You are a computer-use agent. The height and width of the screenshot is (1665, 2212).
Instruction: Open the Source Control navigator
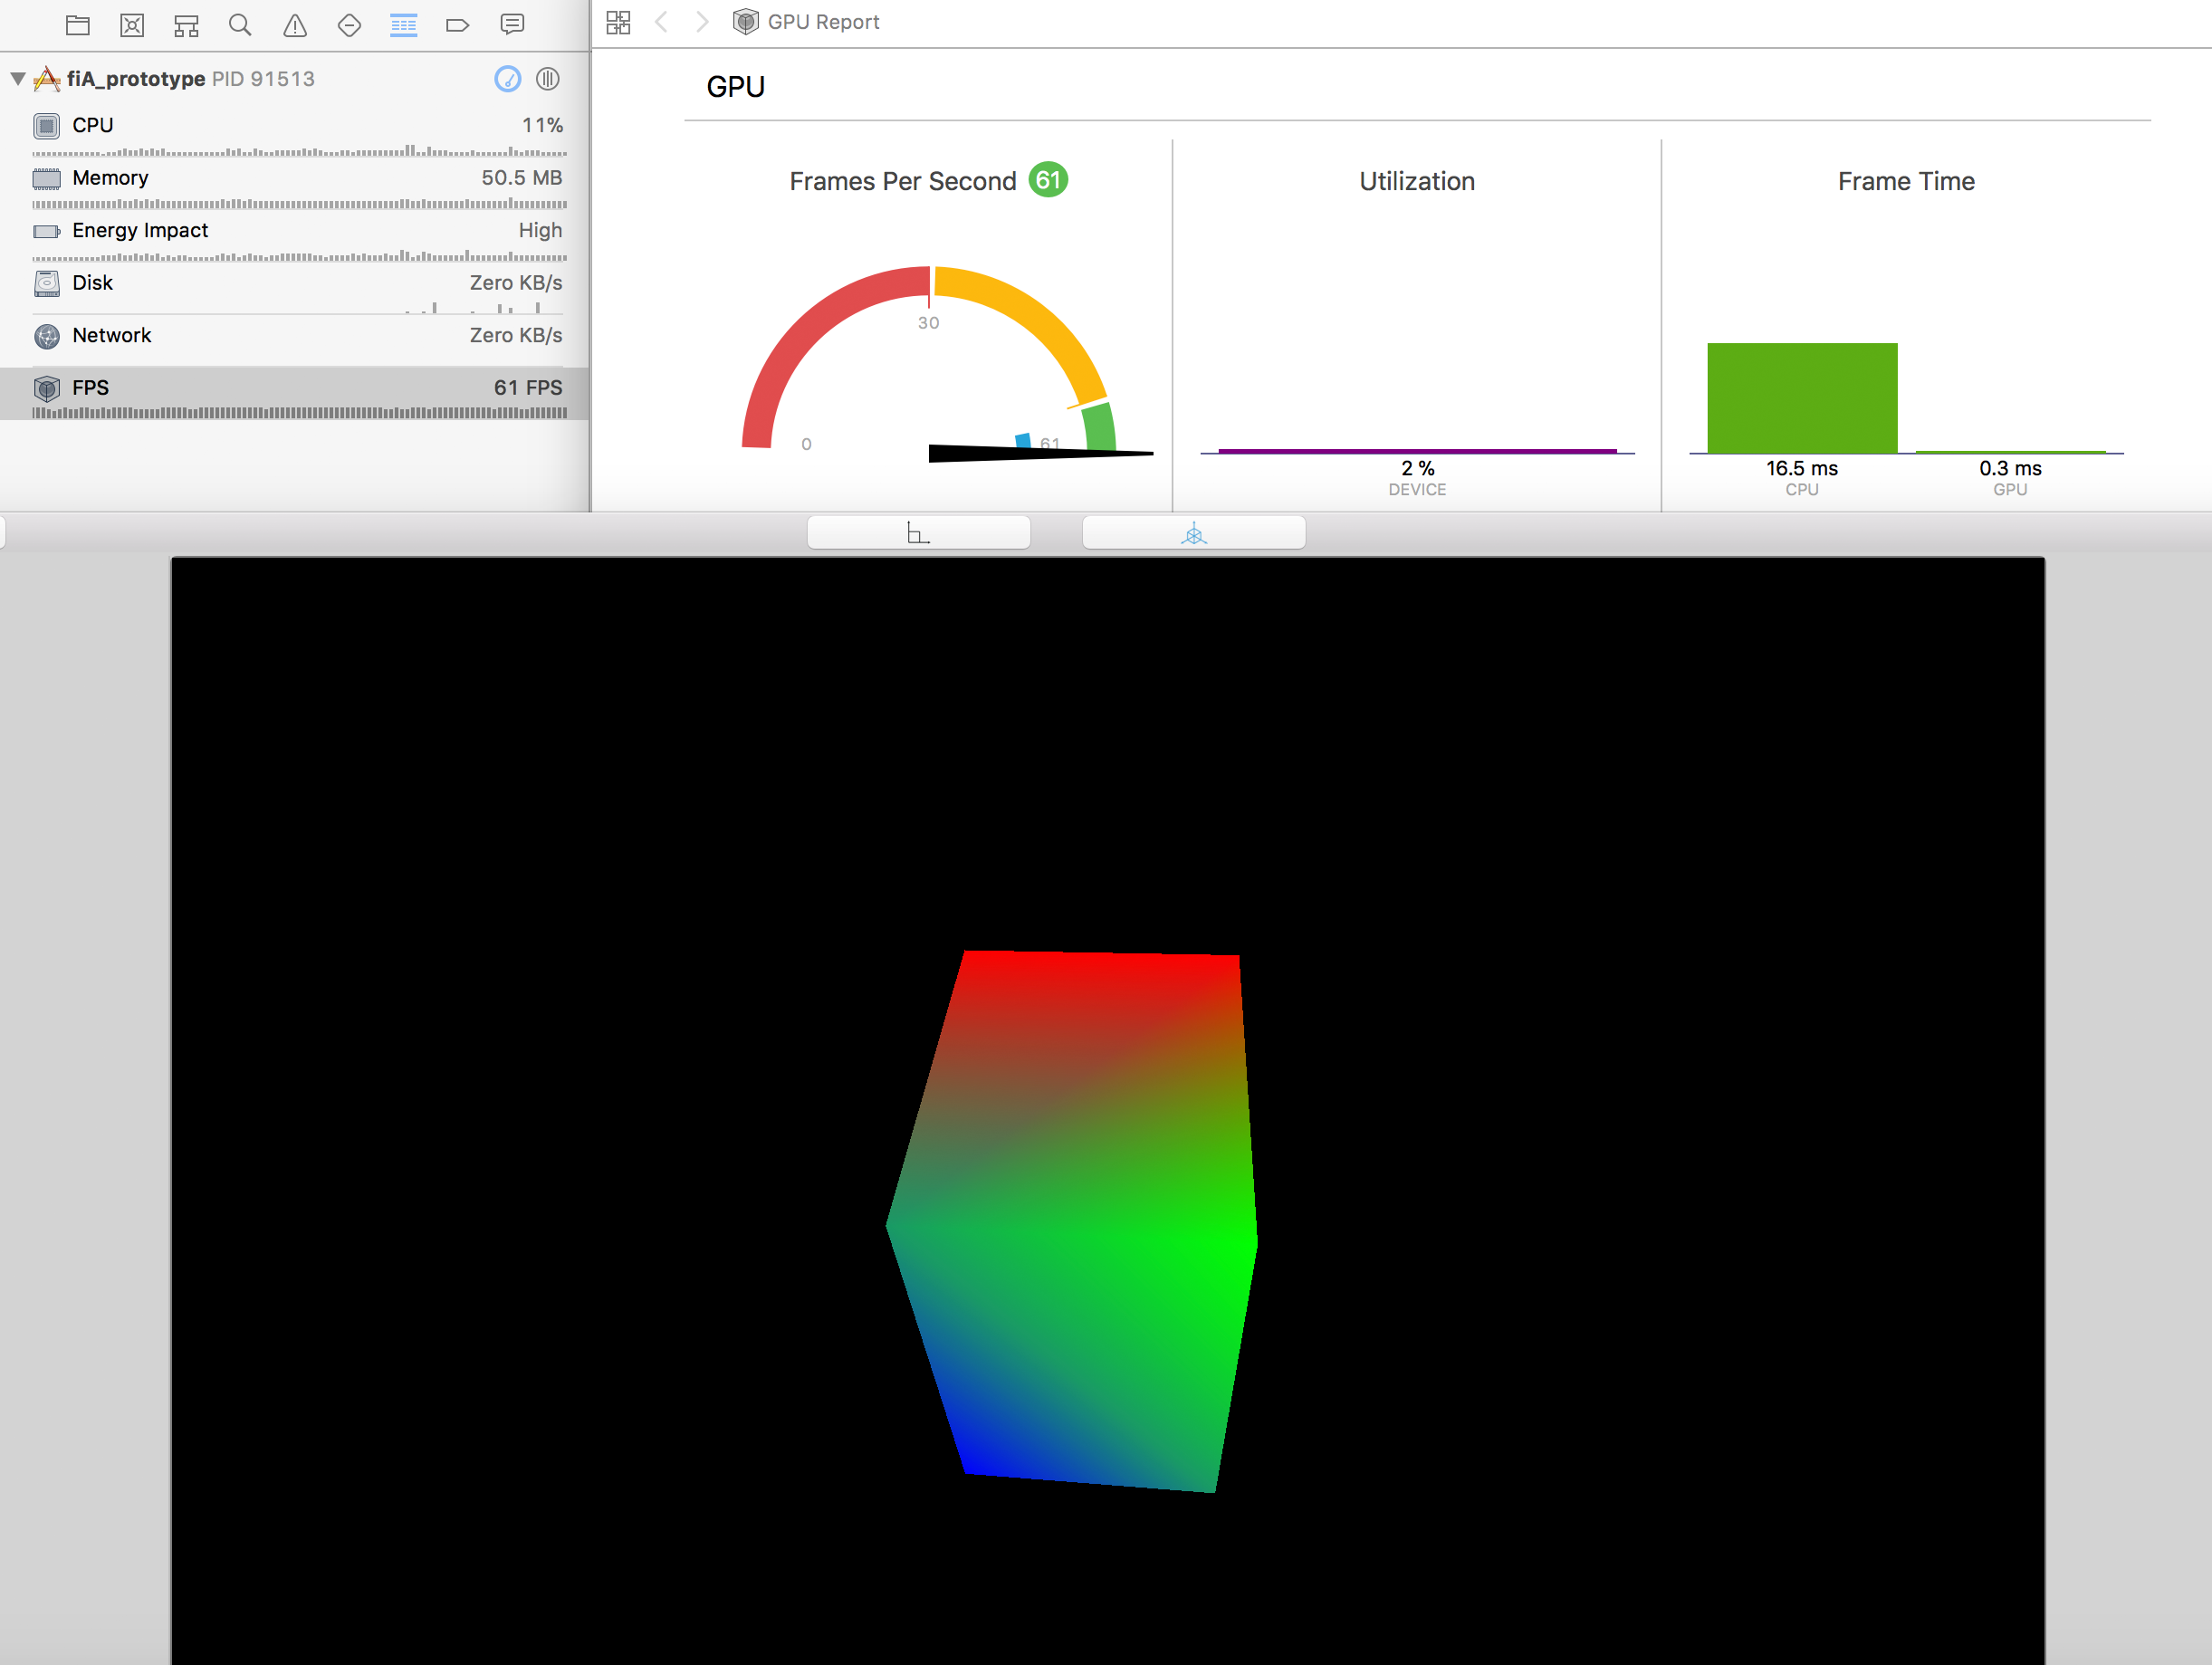132,25
